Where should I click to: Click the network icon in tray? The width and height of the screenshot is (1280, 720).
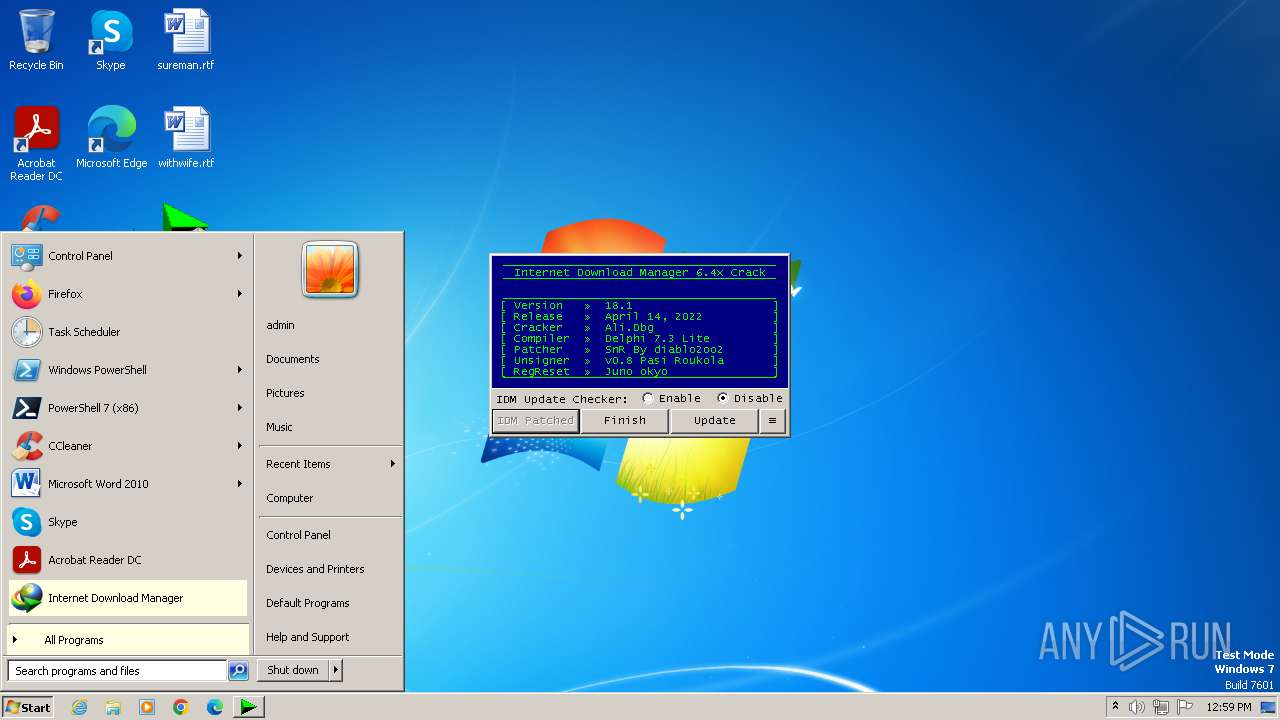pyautogui.click(x=1161, y=707)
